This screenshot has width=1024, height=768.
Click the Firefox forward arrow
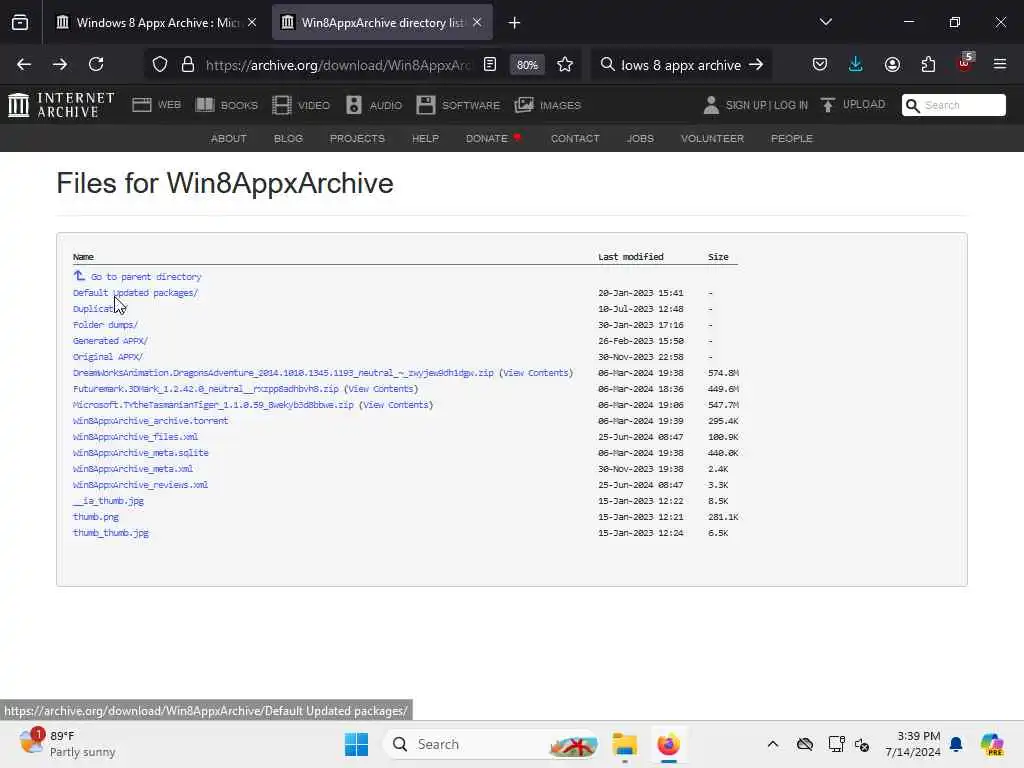tap(60, 65)
